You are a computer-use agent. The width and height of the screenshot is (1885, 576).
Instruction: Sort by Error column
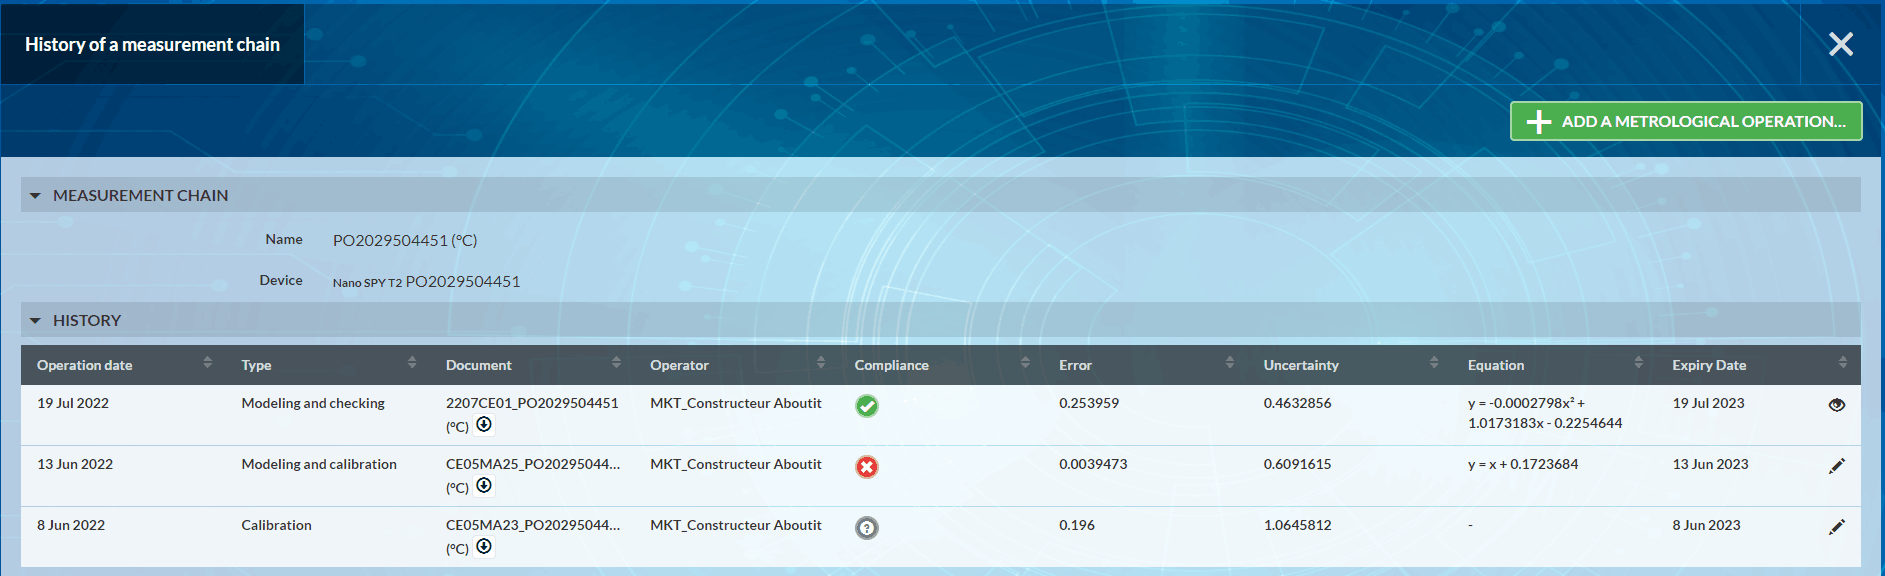1230,362
